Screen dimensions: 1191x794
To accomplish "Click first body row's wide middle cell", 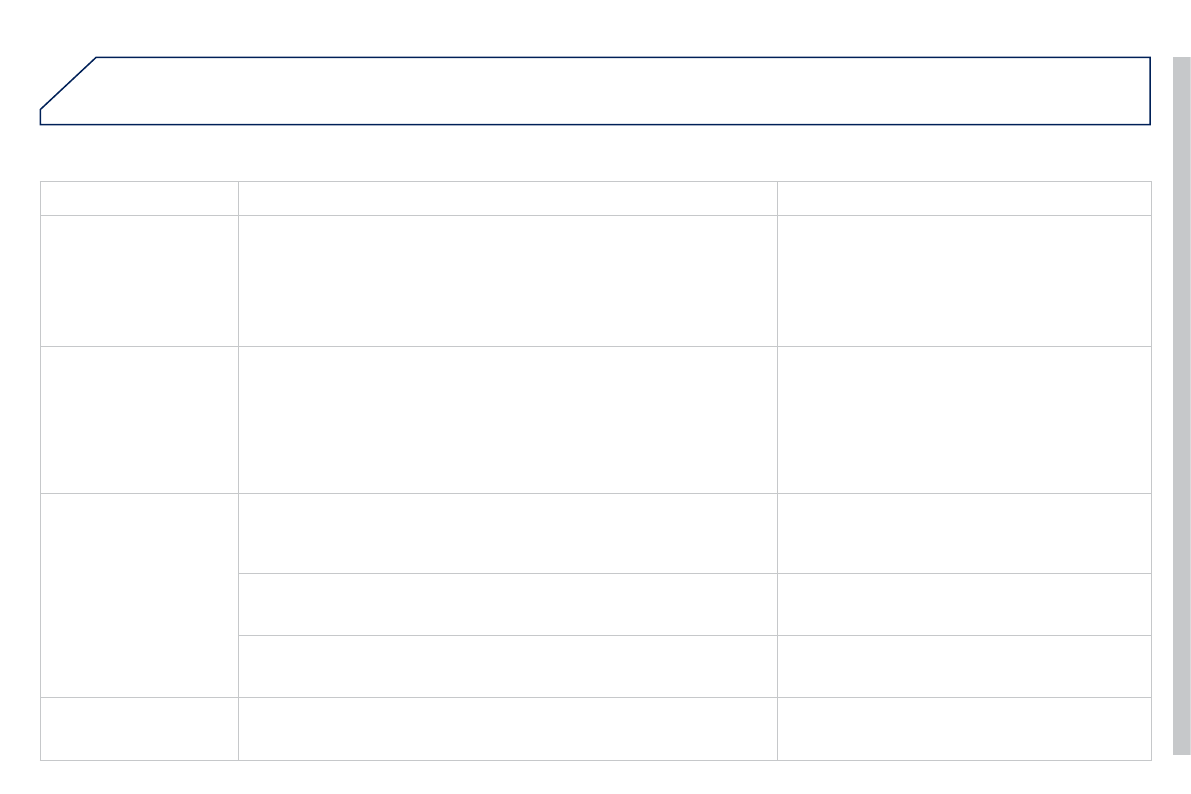I will (x=507, y=281).
